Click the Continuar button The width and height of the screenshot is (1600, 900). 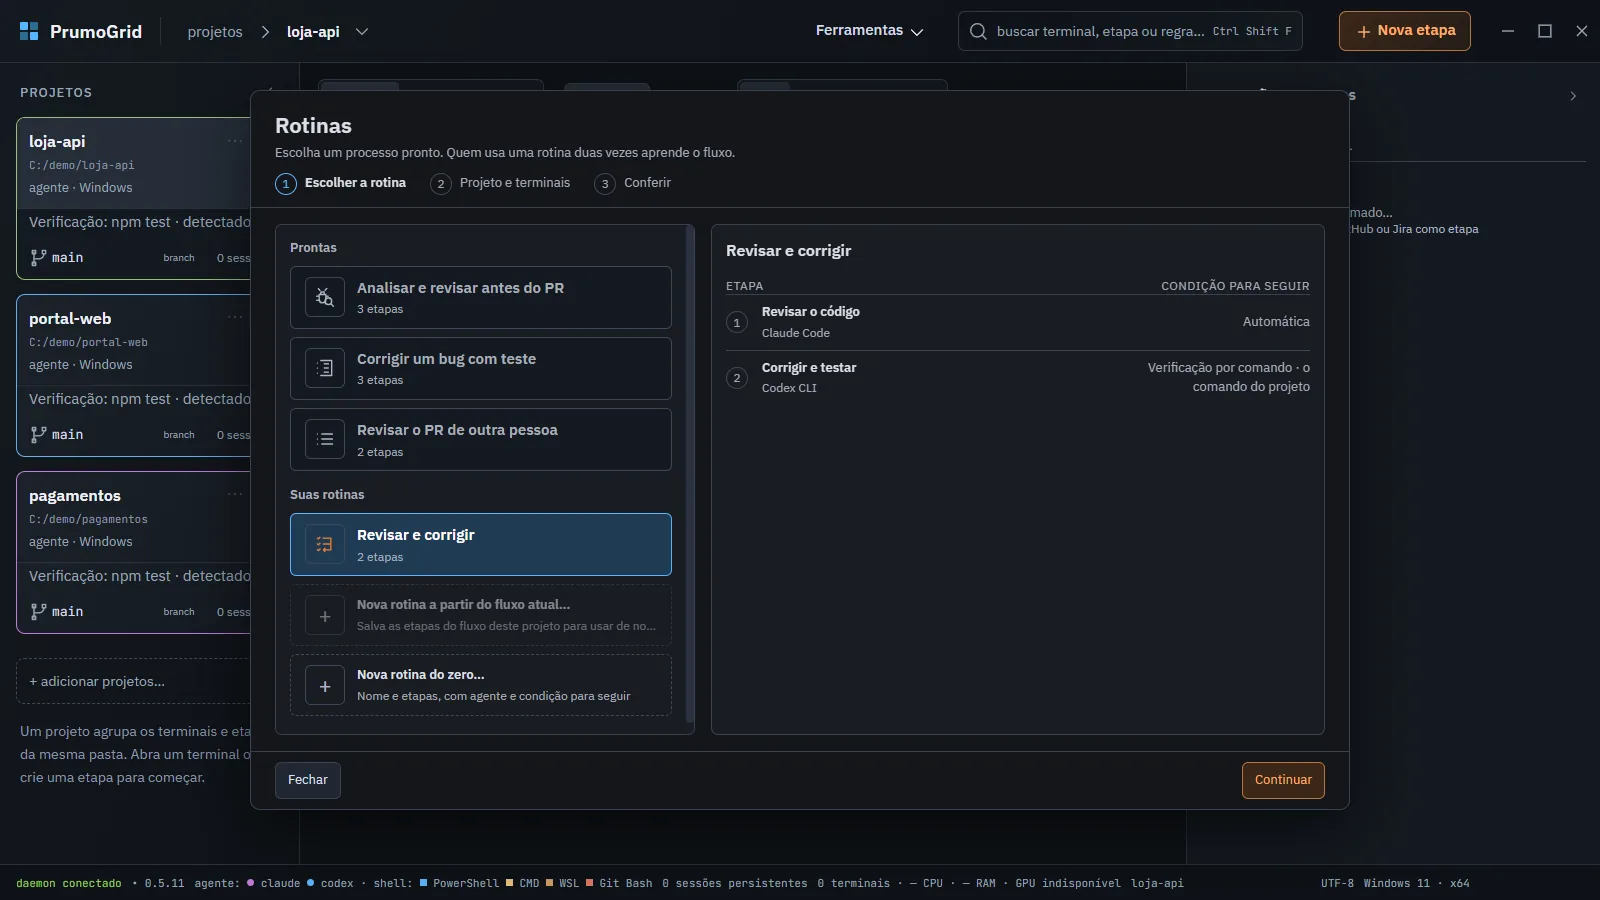pyautogui.click(x=1283, y=780)
